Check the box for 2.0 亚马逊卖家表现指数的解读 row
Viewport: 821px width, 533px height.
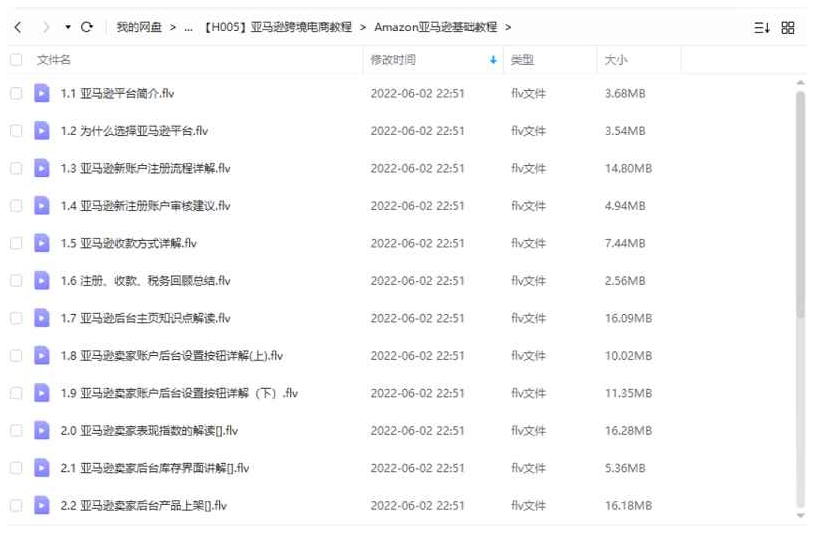point(16,430)
